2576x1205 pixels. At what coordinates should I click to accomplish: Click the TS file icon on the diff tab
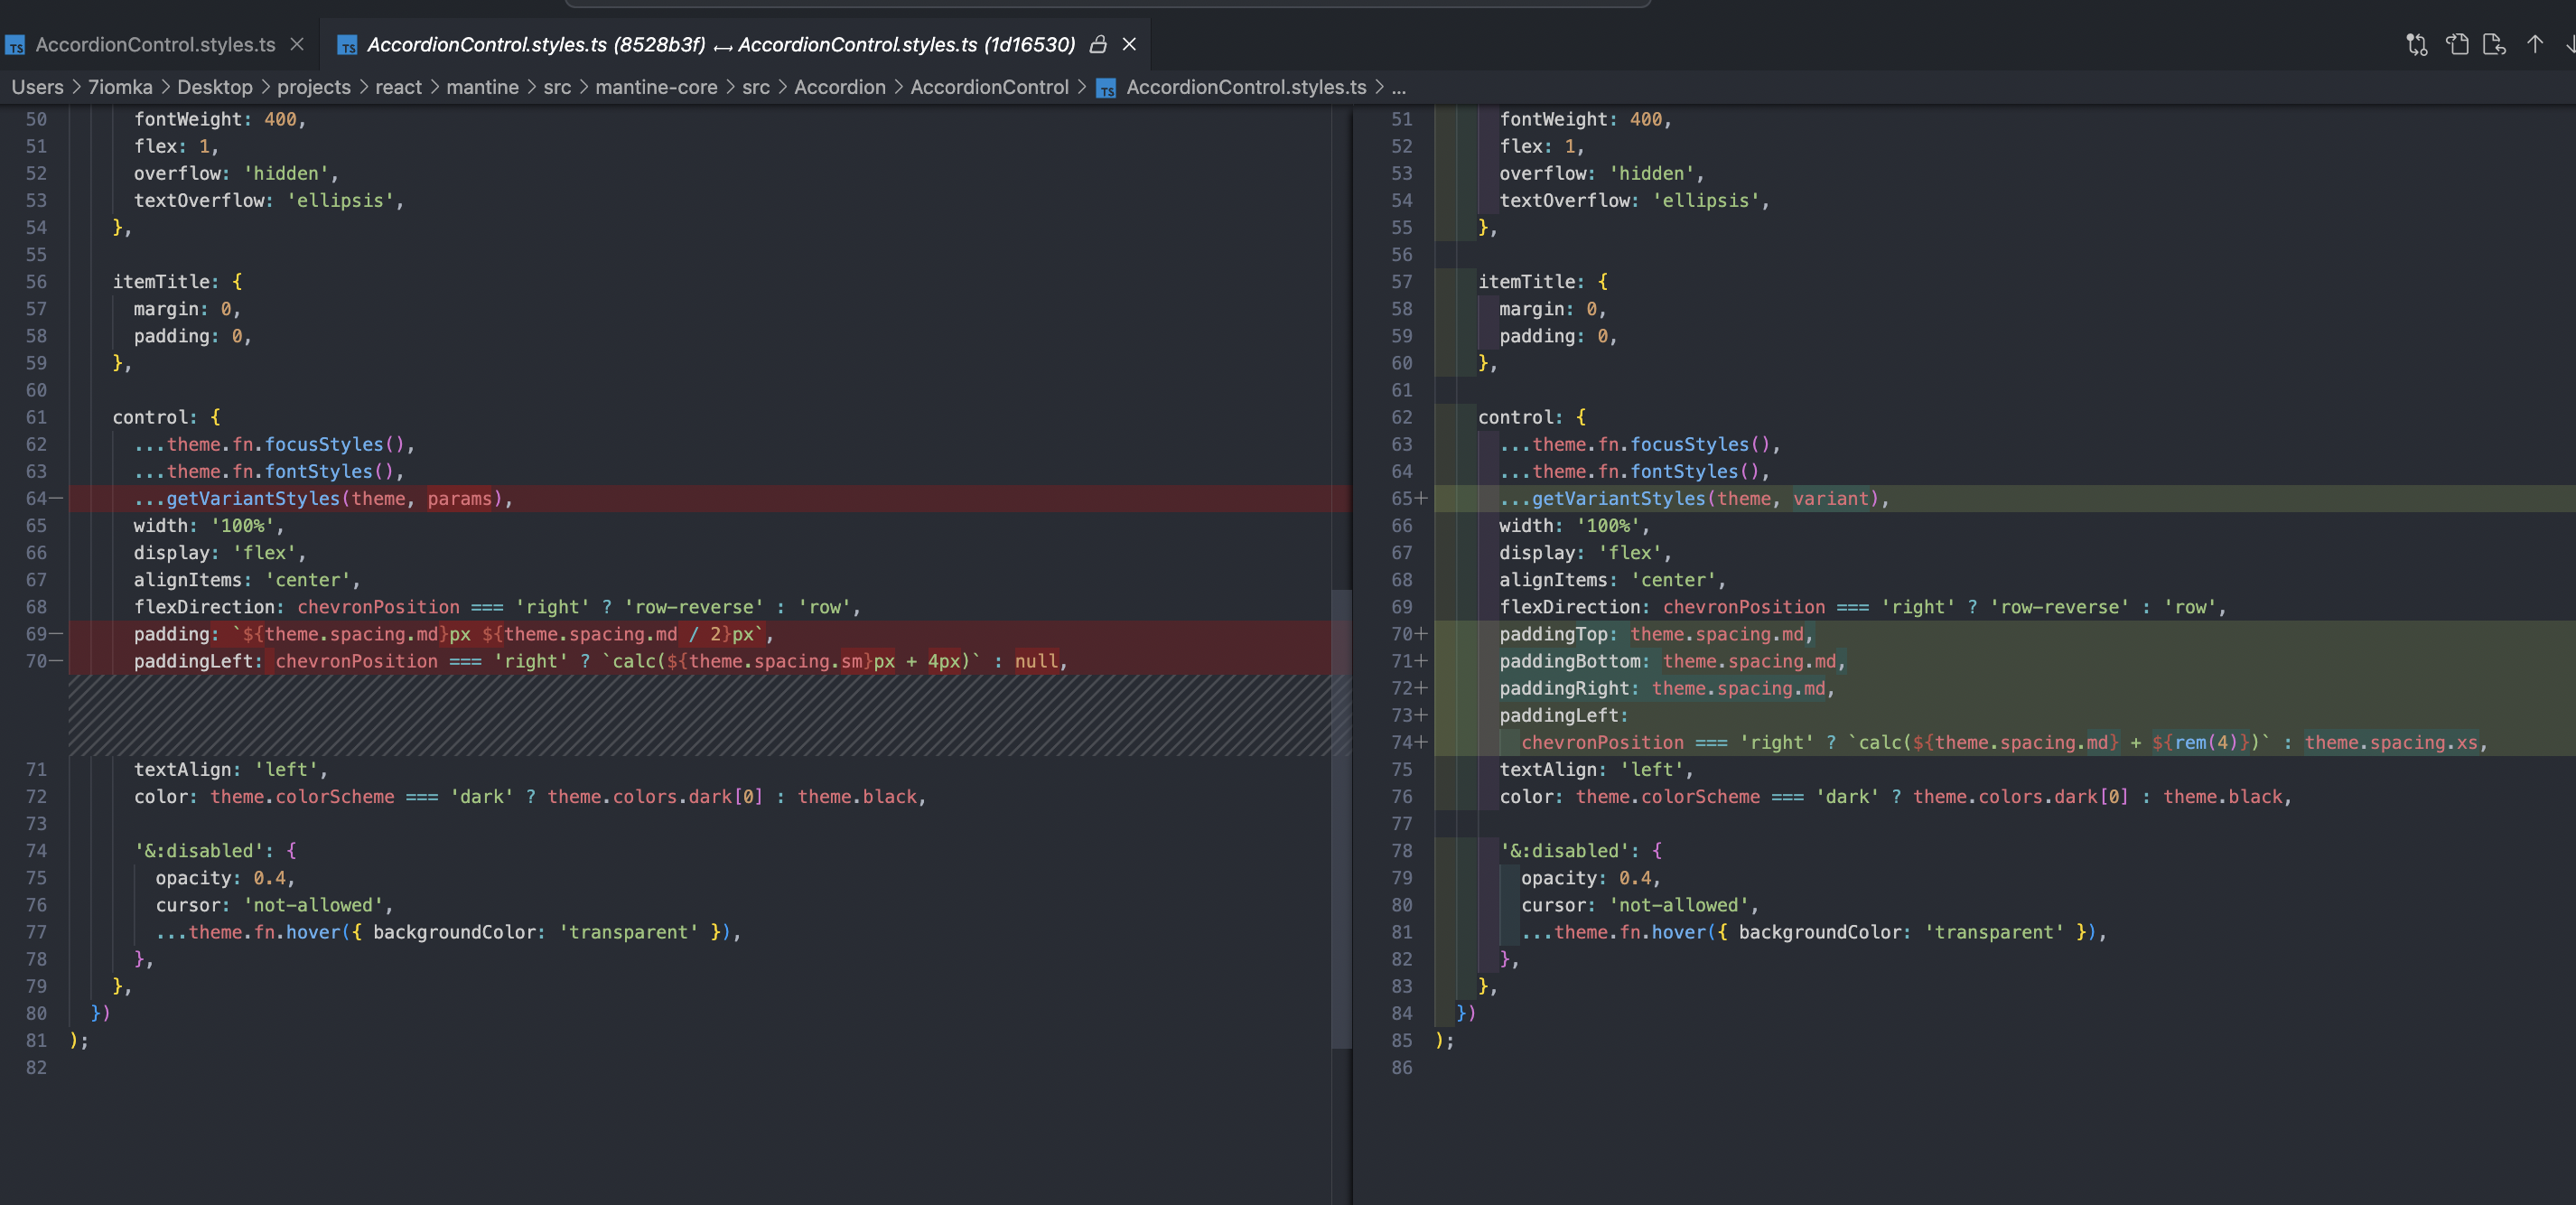(347, 45)
